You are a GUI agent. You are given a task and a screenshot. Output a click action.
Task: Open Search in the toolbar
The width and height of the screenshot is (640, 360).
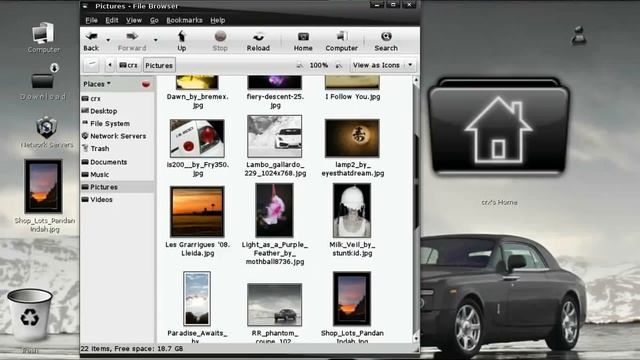pyautogui.click(x=386, y=41)
